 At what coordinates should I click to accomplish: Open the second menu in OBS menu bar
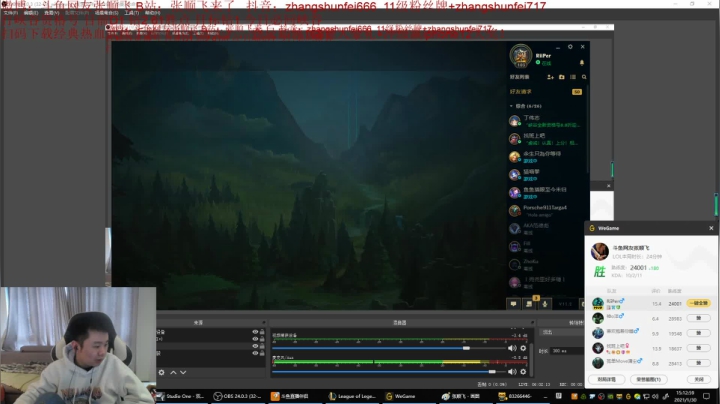[x=31, y=13]
